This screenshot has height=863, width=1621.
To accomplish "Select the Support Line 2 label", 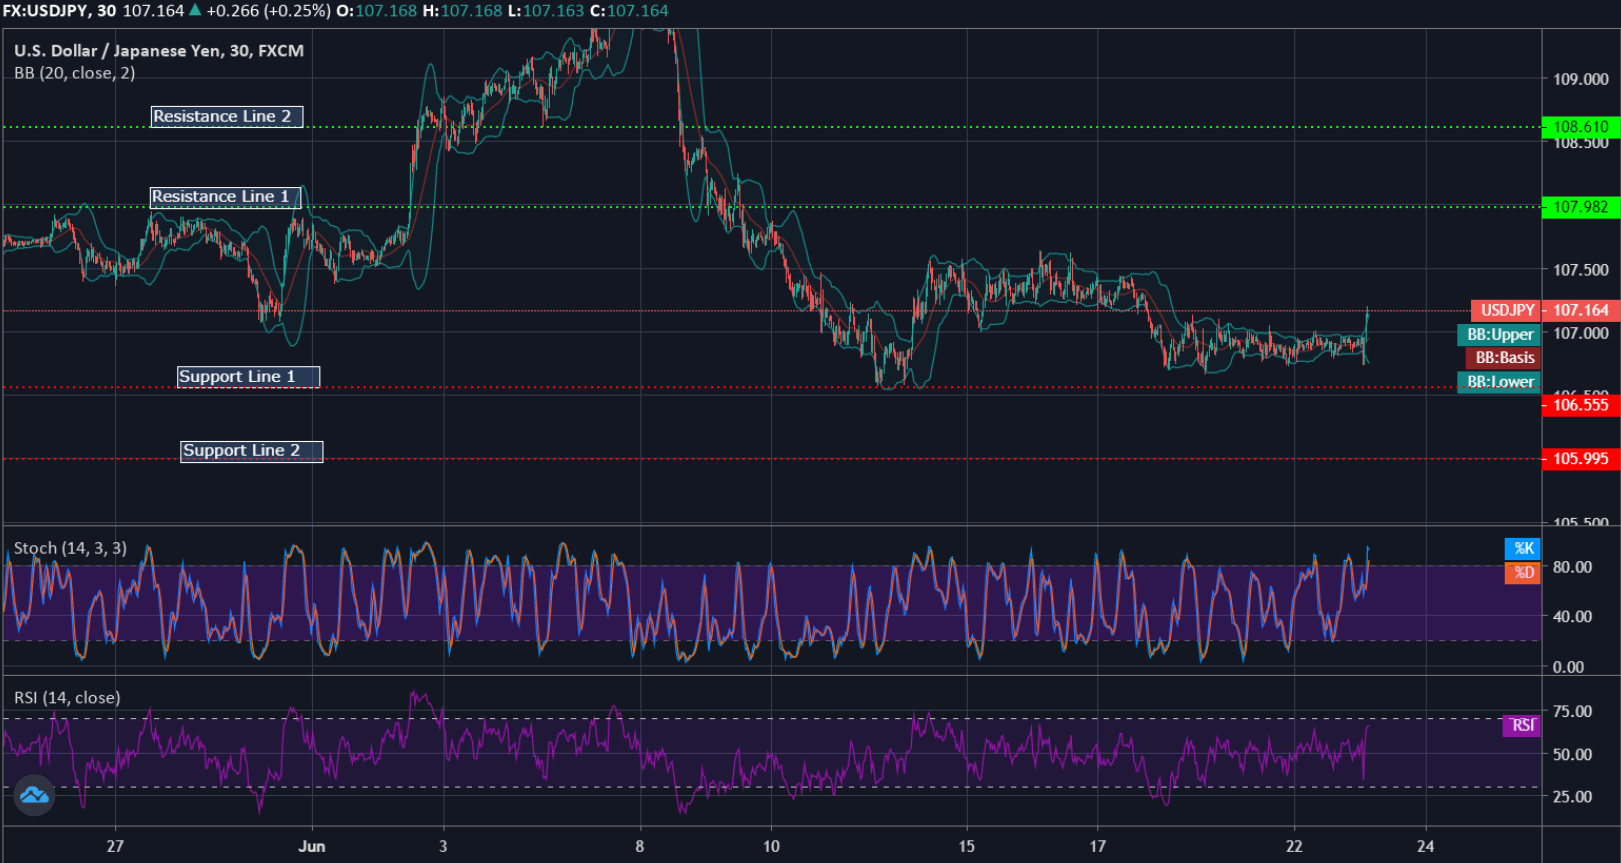I will [251, 451].
